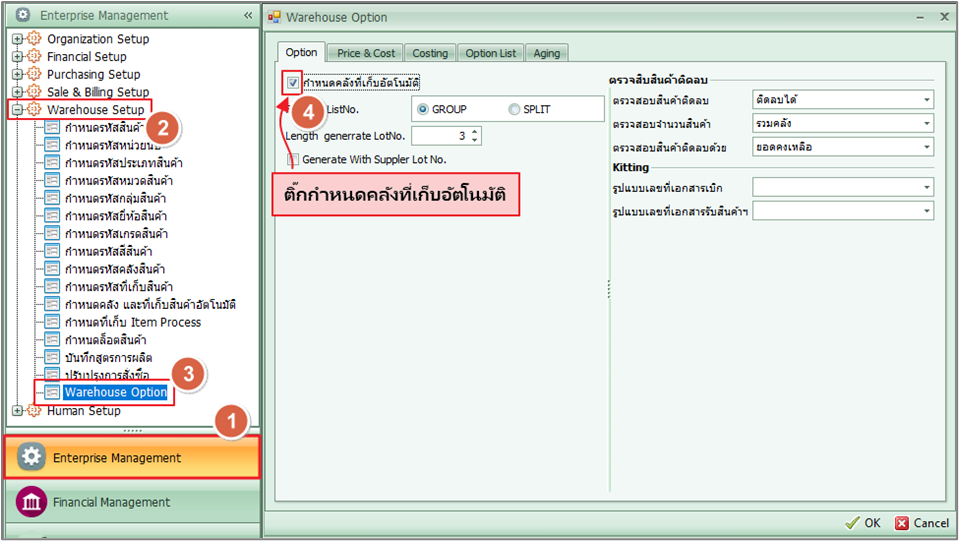
Task: Select the SPLIT radio button
Action: pyautogui.click(x=514, y=109)
